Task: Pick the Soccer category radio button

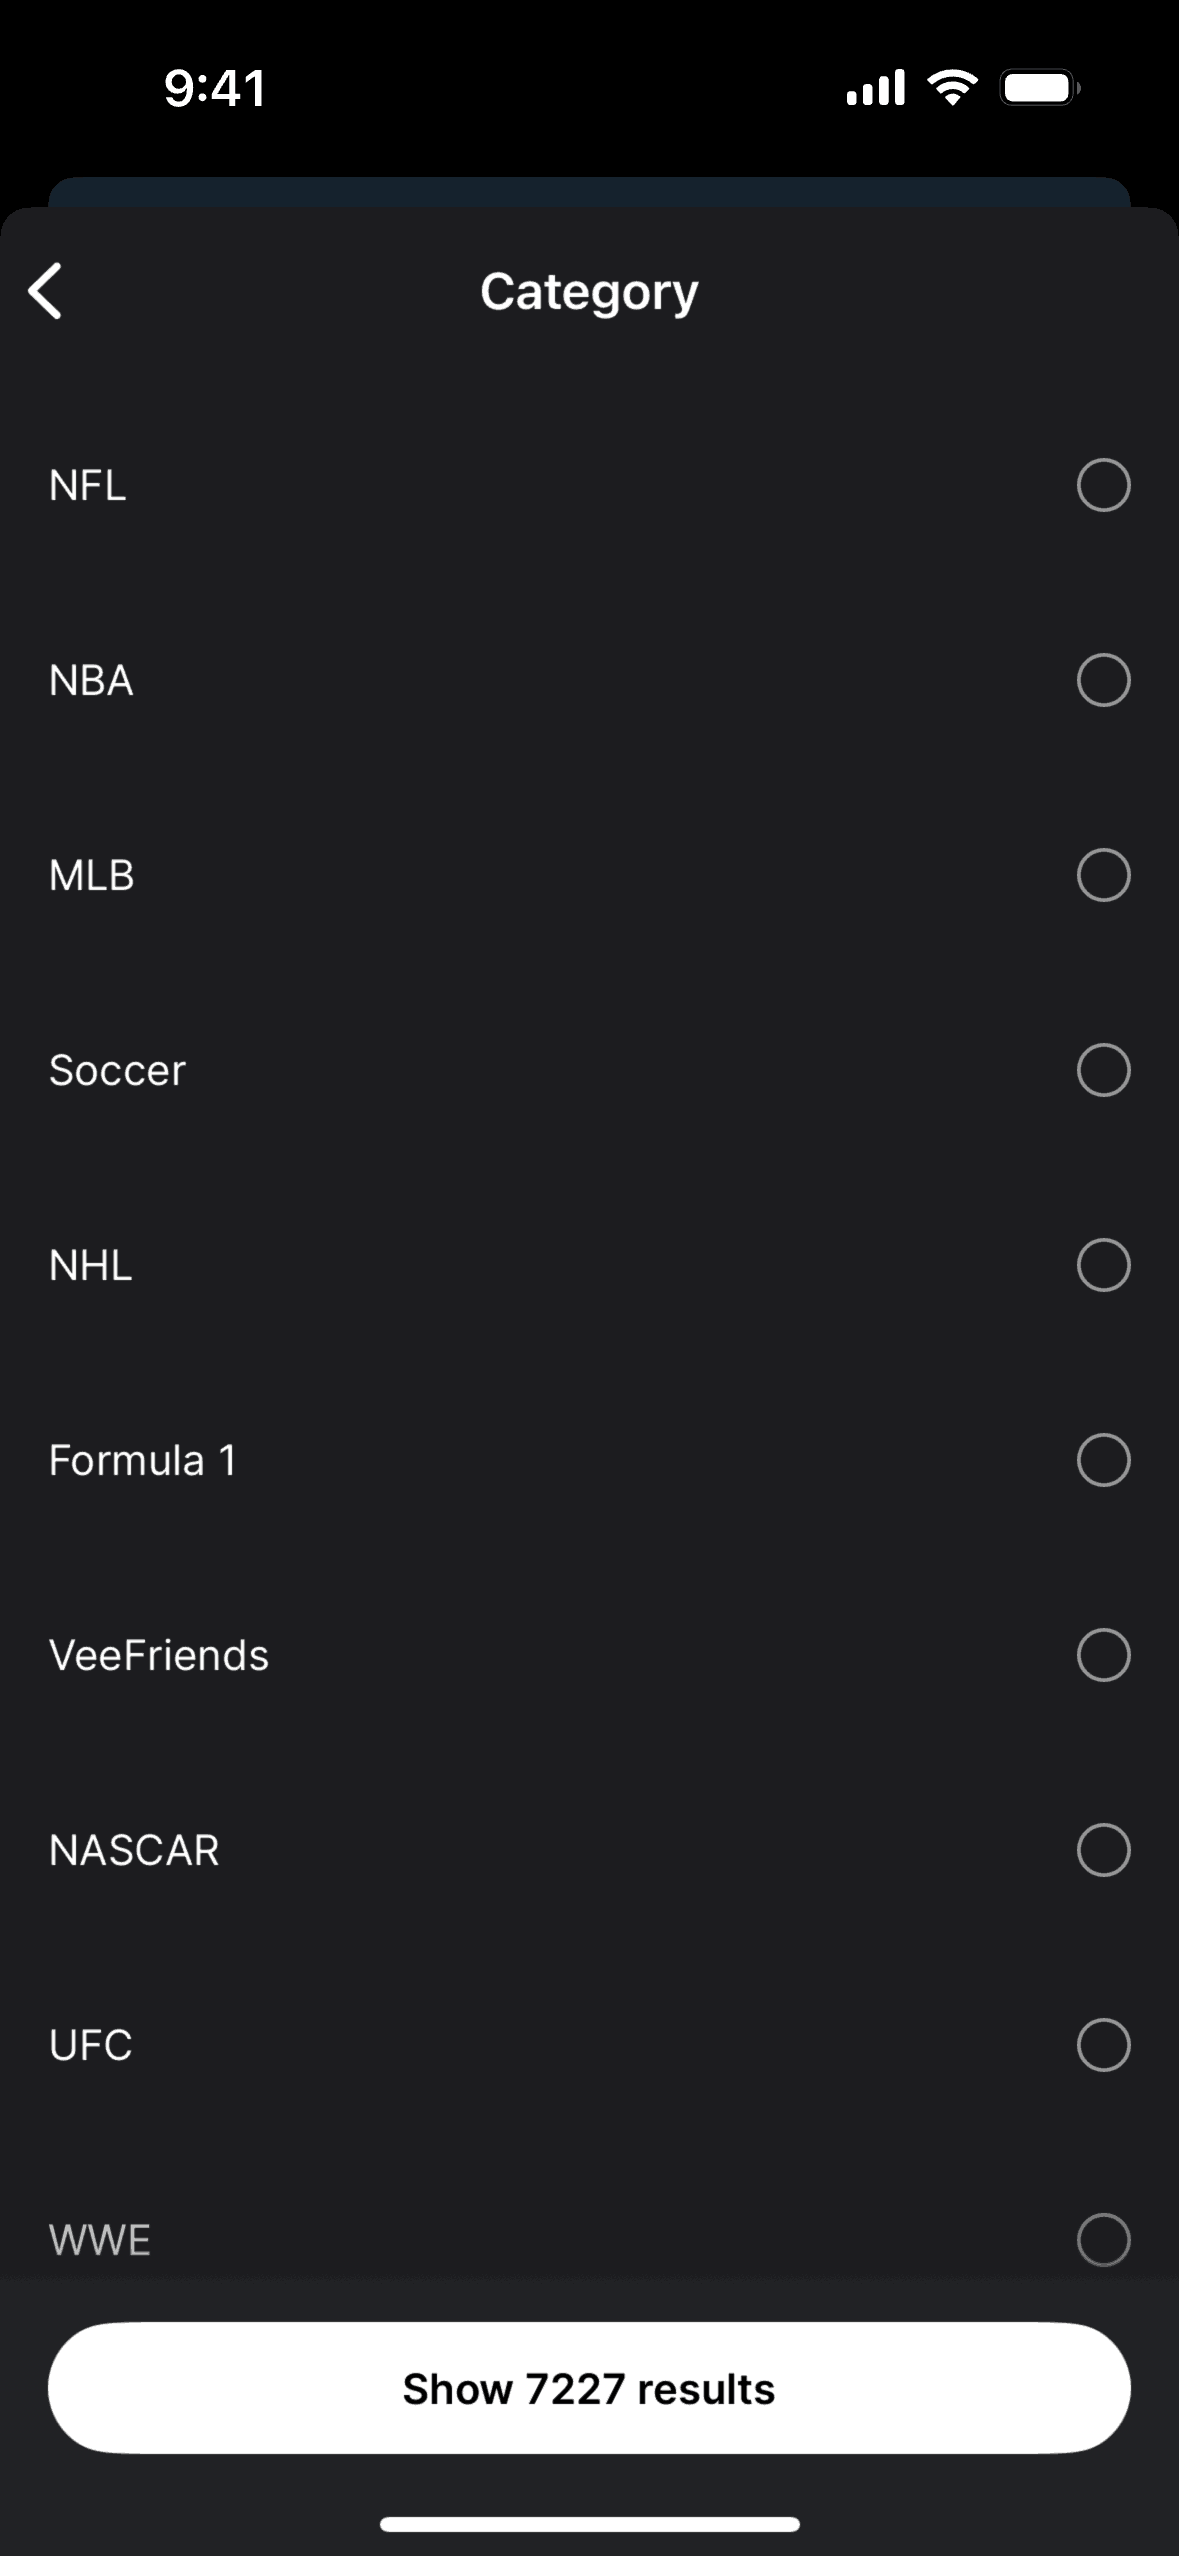Action: click(x=1103, y=1070)
